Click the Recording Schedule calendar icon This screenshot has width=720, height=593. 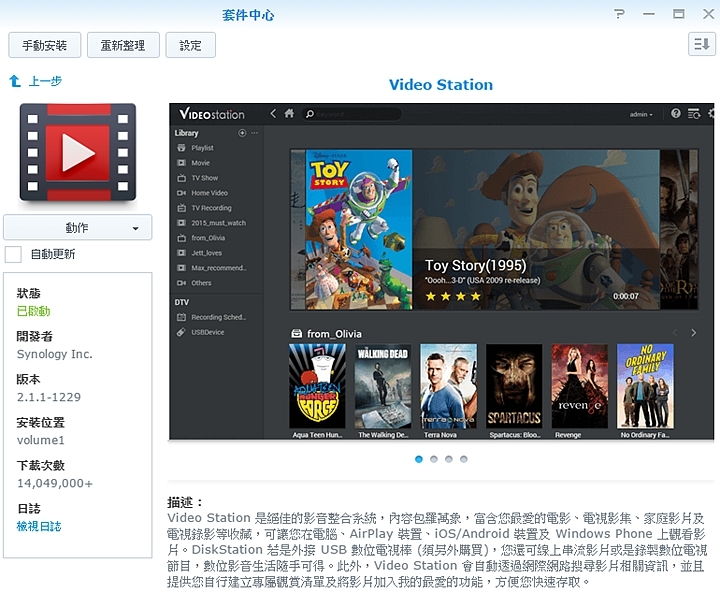point(181,317)
